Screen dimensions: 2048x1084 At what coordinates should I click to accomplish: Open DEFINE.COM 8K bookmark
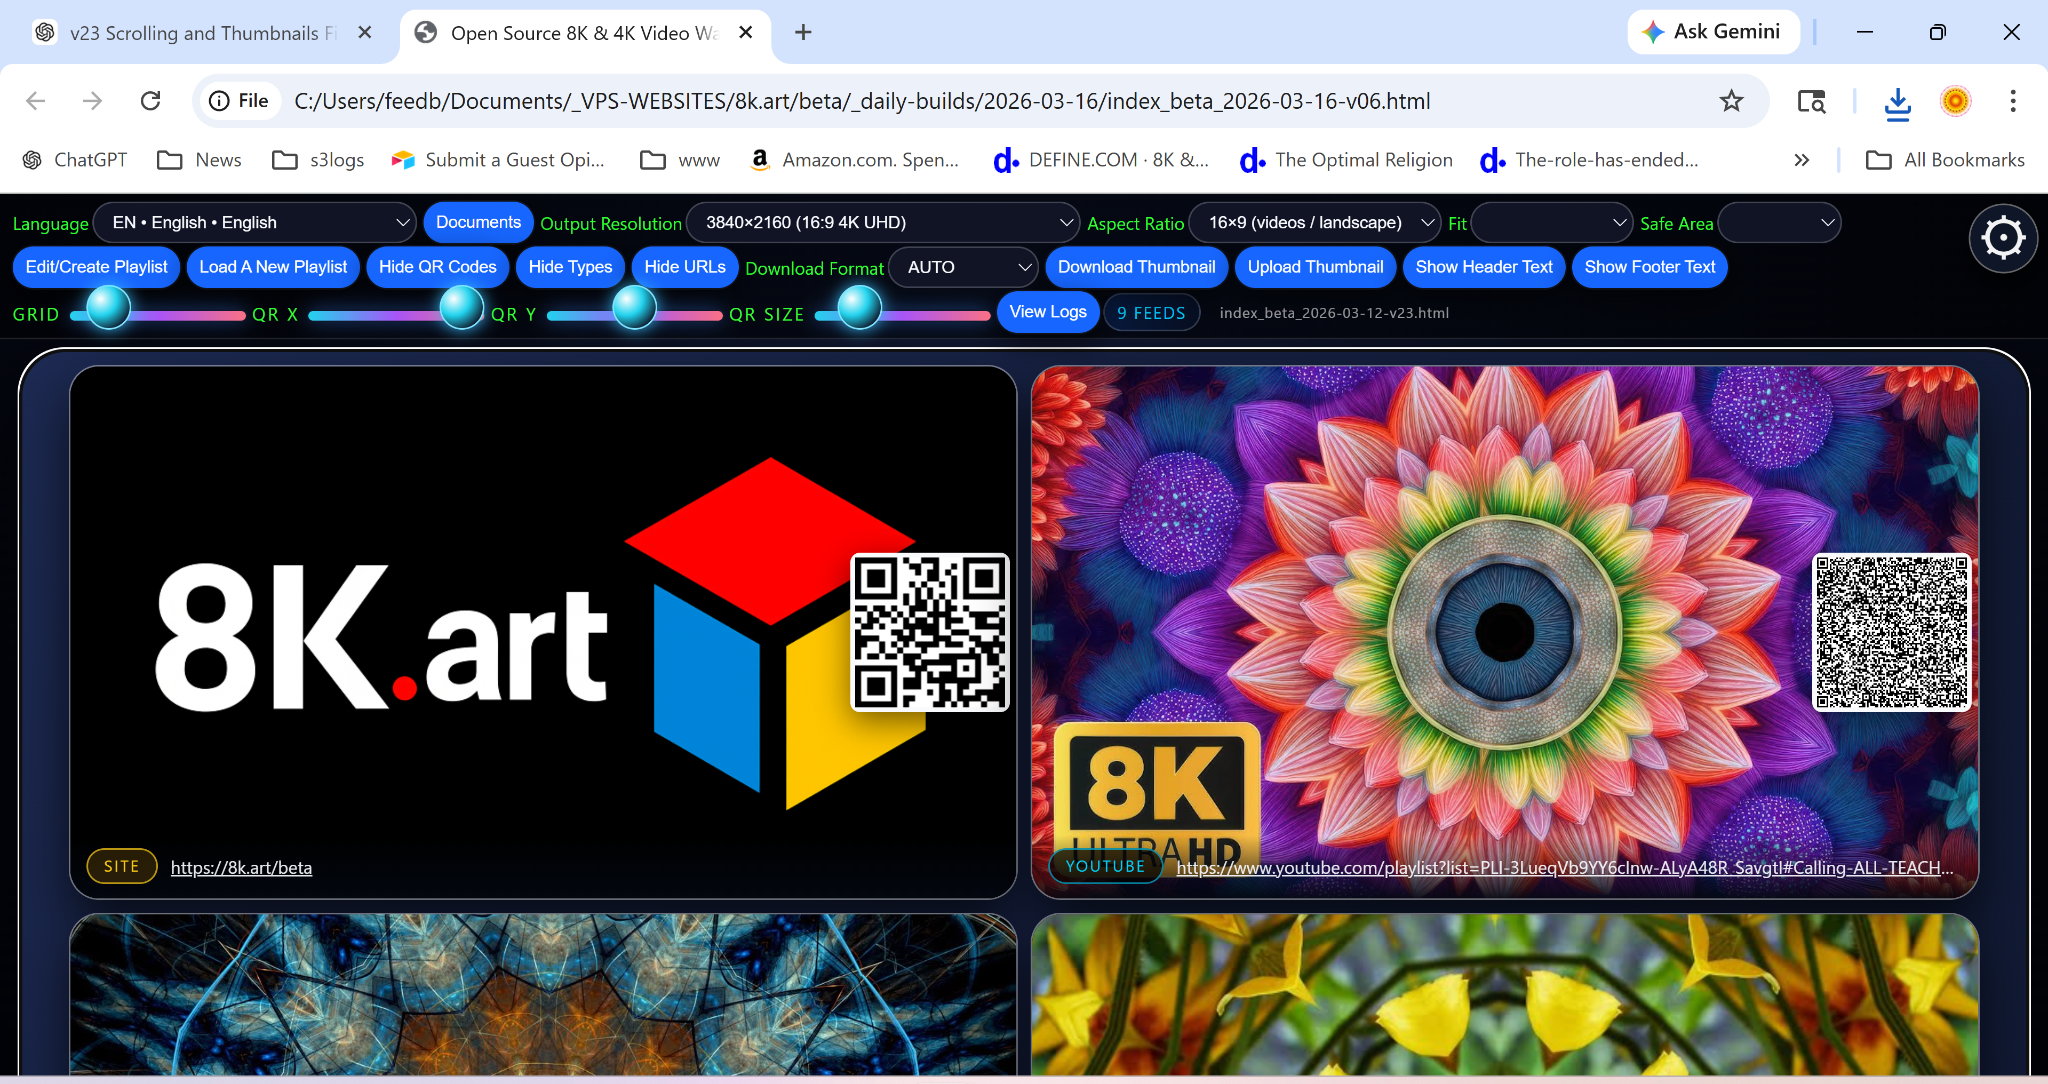pyautogui.click(x=1101, y=160)
